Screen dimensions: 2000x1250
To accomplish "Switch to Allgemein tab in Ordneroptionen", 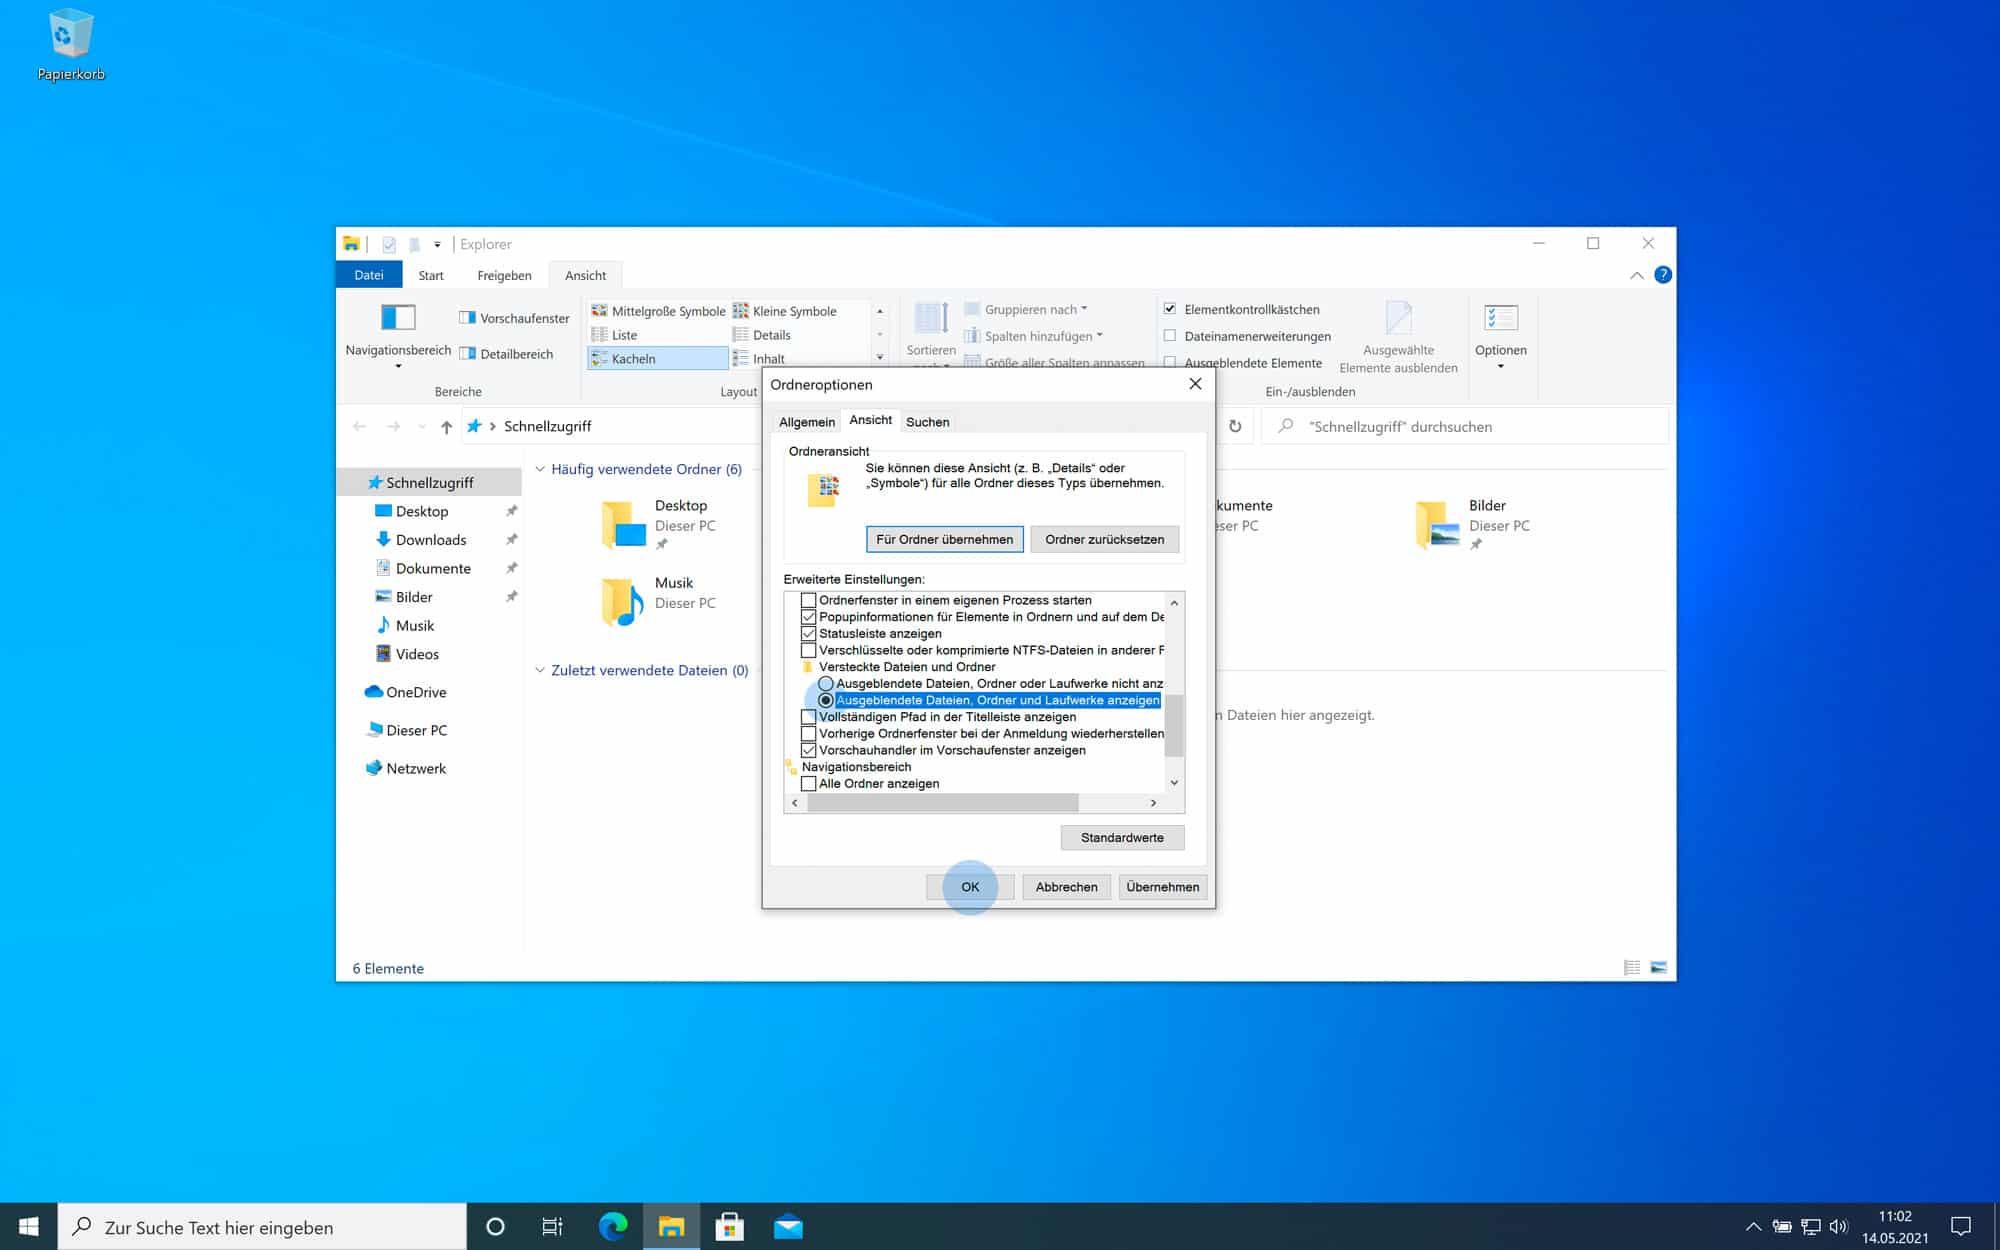I will pos(806,422).
